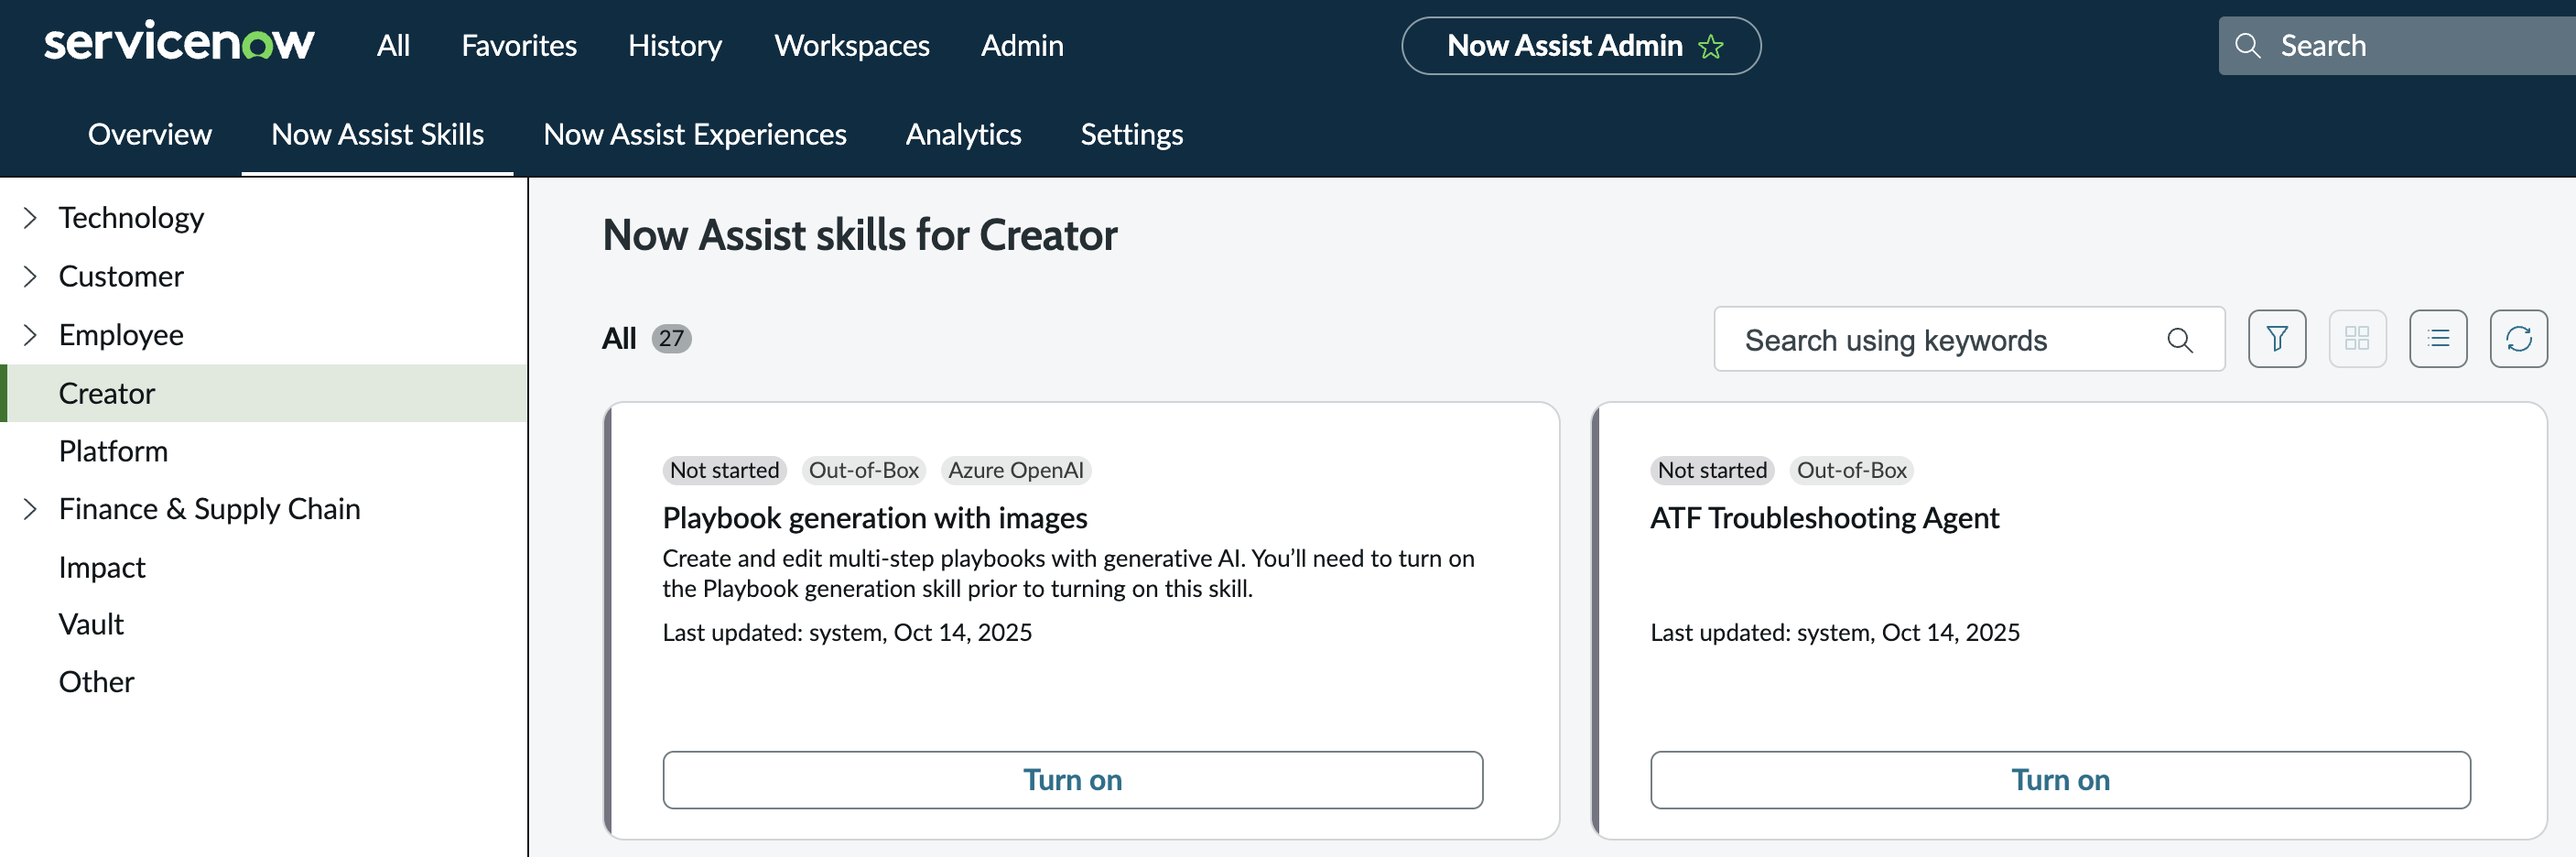Expand the Employee category
This screenshot has width=2576, height=857.
30,335
